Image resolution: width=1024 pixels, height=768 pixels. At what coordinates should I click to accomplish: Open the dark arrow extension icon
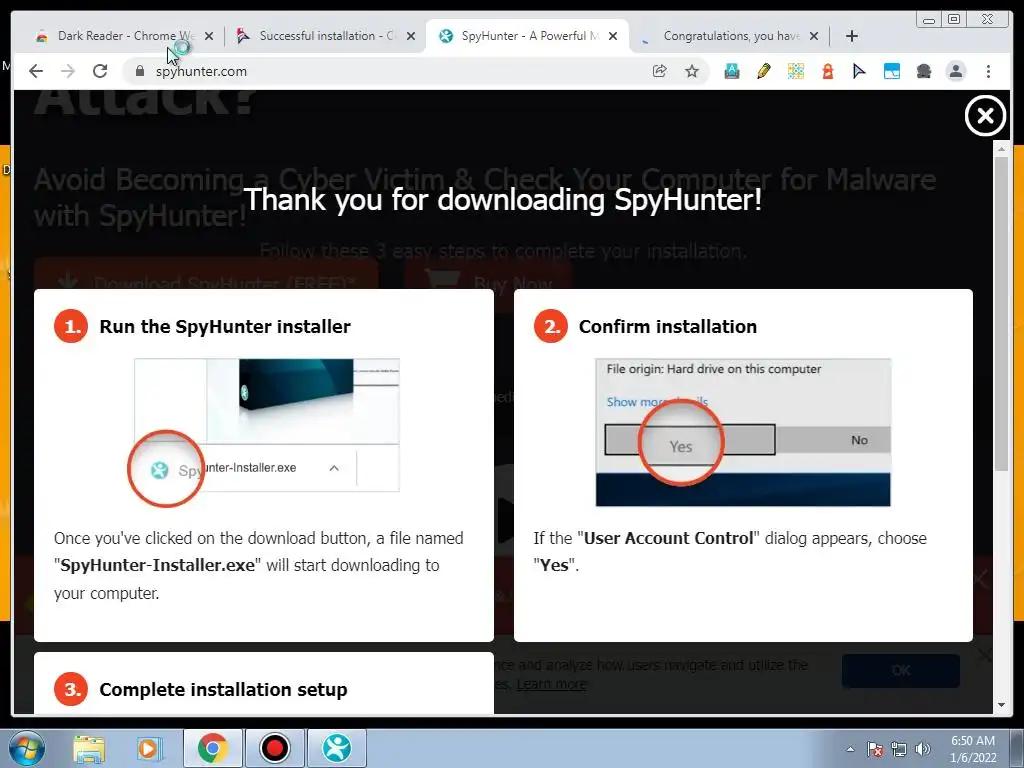[859, 71]
